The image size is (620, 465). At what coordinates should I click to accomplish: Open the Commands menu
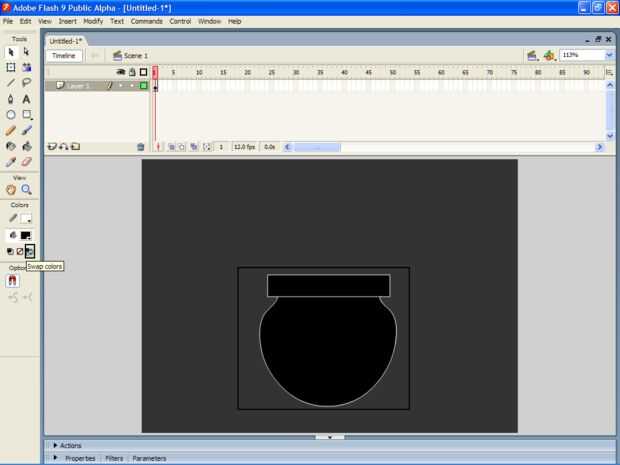(147, 21)
